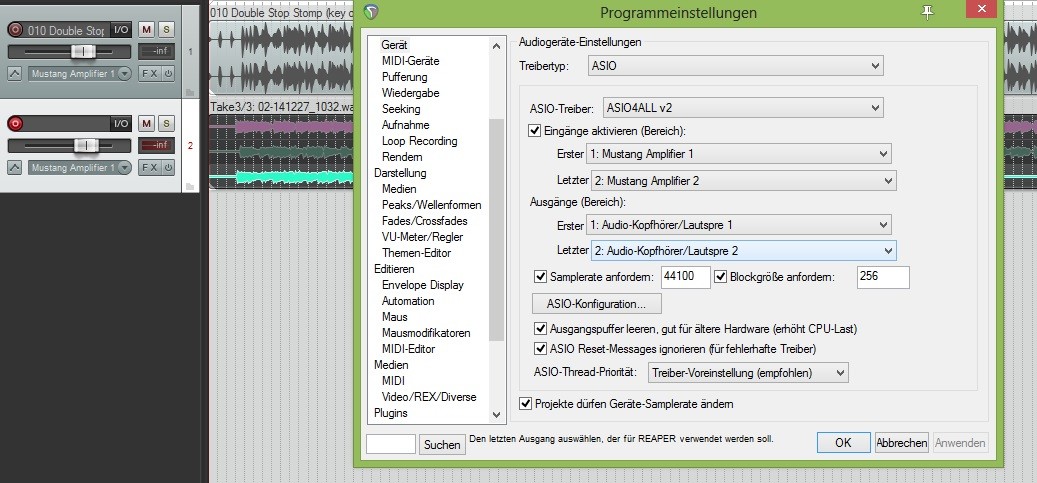This screenshot has width=1037, height=483.
Task: Click the Suchen button
Action: coord(442,445)
